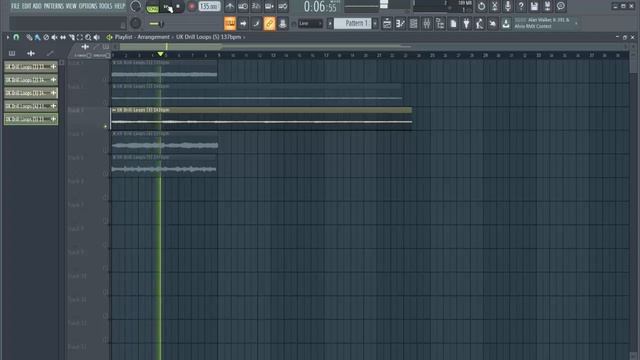Viewport: 640px width, 360px height.
Task: Click the red record button
Action: 191,7
